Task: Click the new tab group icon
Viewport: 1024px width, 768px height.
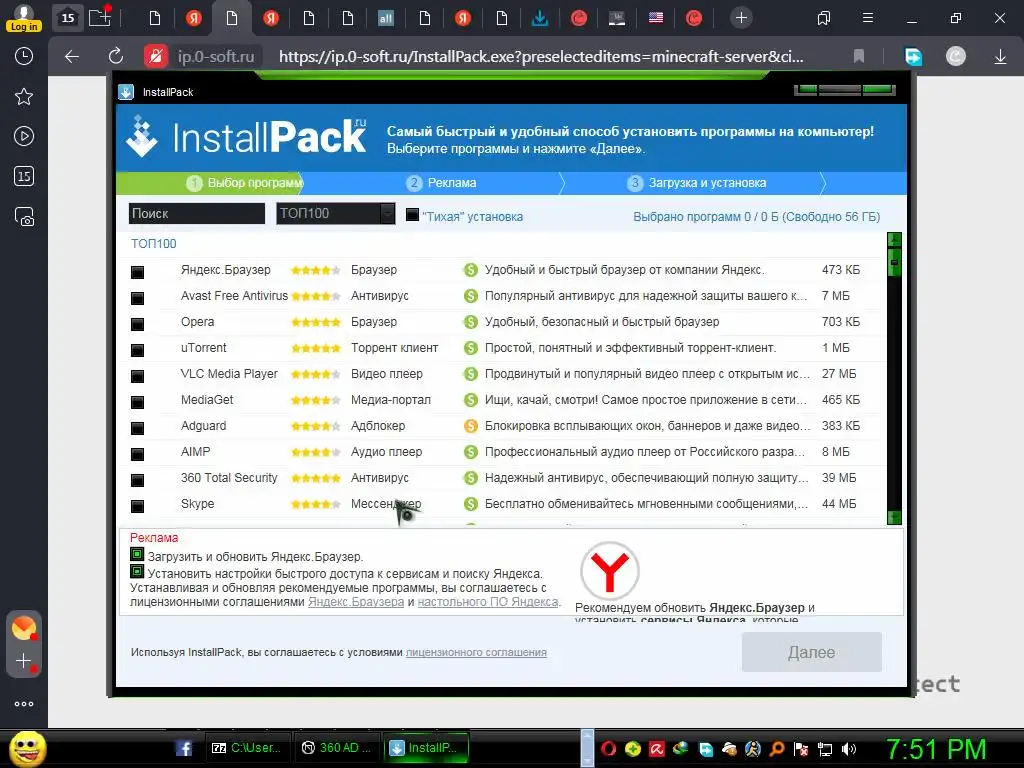Action: tap(100, 18)
